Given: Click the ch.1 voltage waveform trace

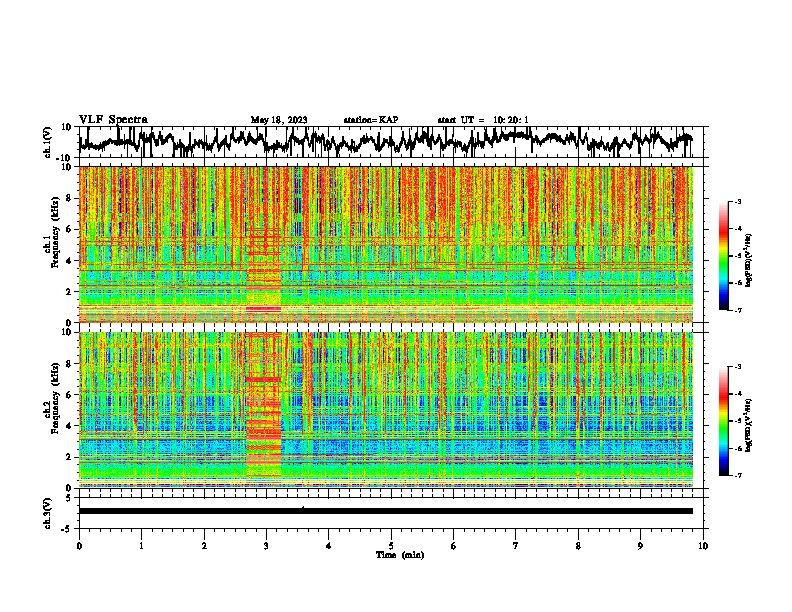Looking at the screenshot, I should [385, 141].
